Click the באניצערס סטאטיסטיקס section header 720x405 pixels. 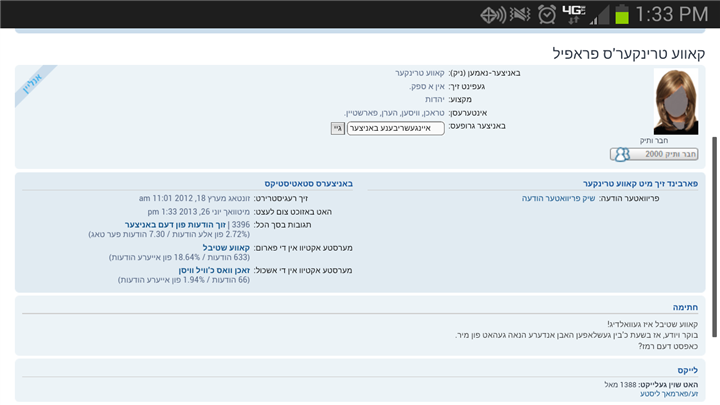coord(308,184)
